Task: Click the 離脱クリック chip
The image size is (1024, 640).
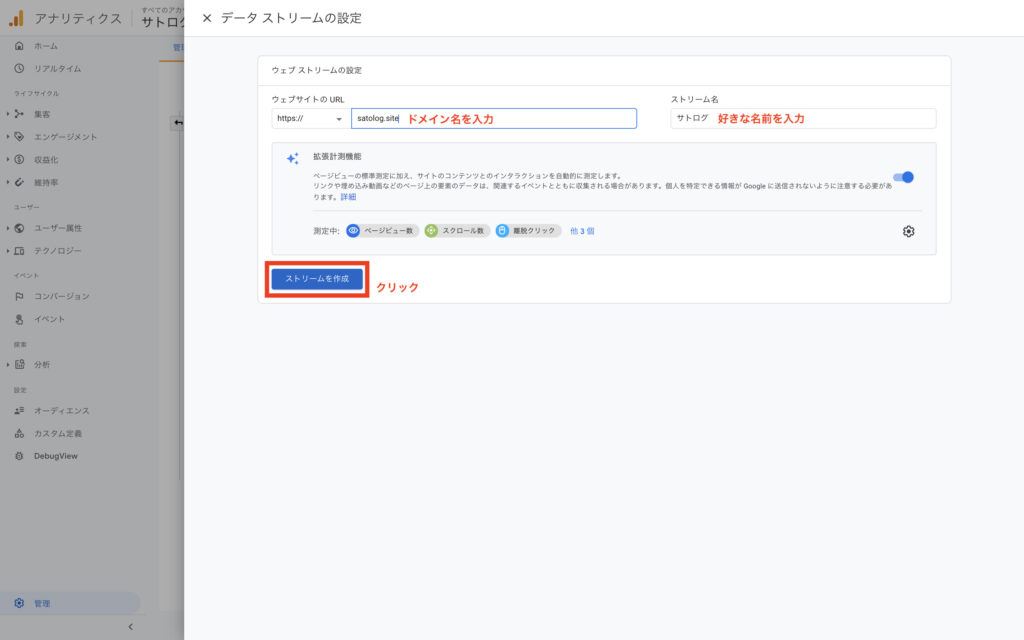Action: [528, 231]
